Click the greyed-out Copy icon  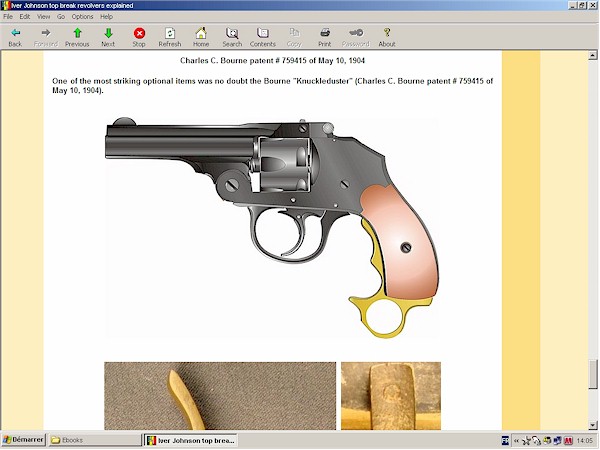[294, 33]
